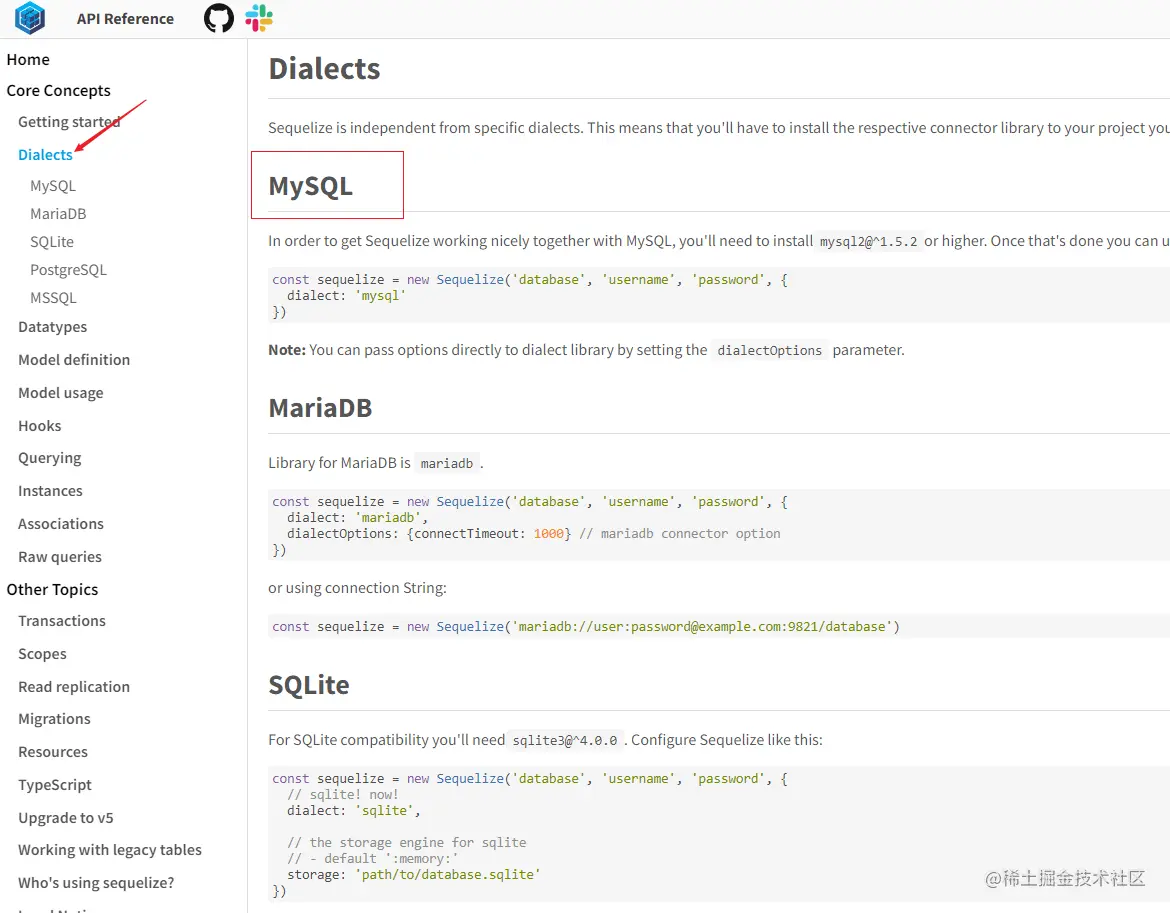Open the GitHub repository icon

coord(219,18)
